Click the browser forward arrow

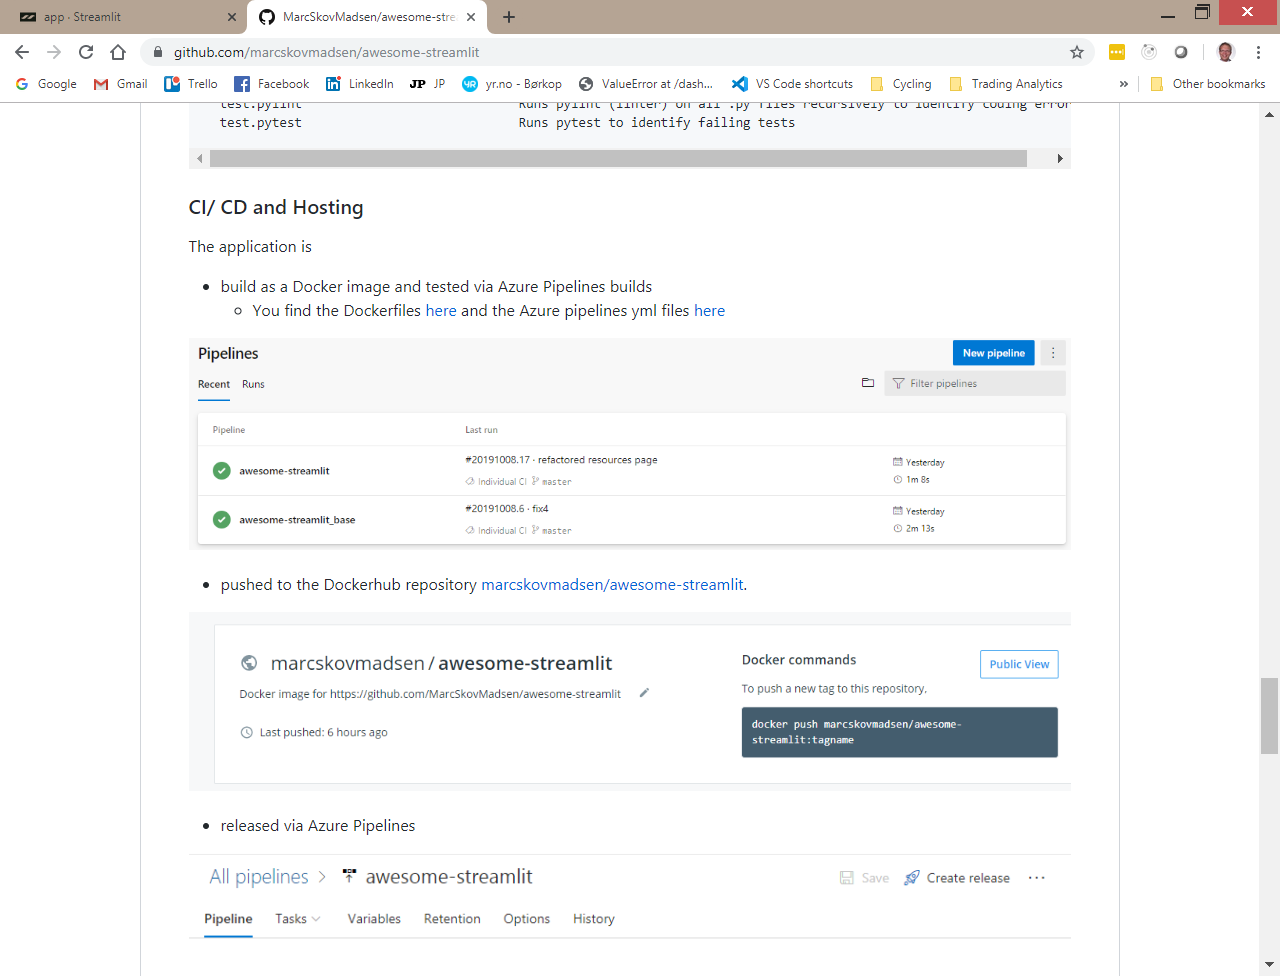tap(54, 52)
